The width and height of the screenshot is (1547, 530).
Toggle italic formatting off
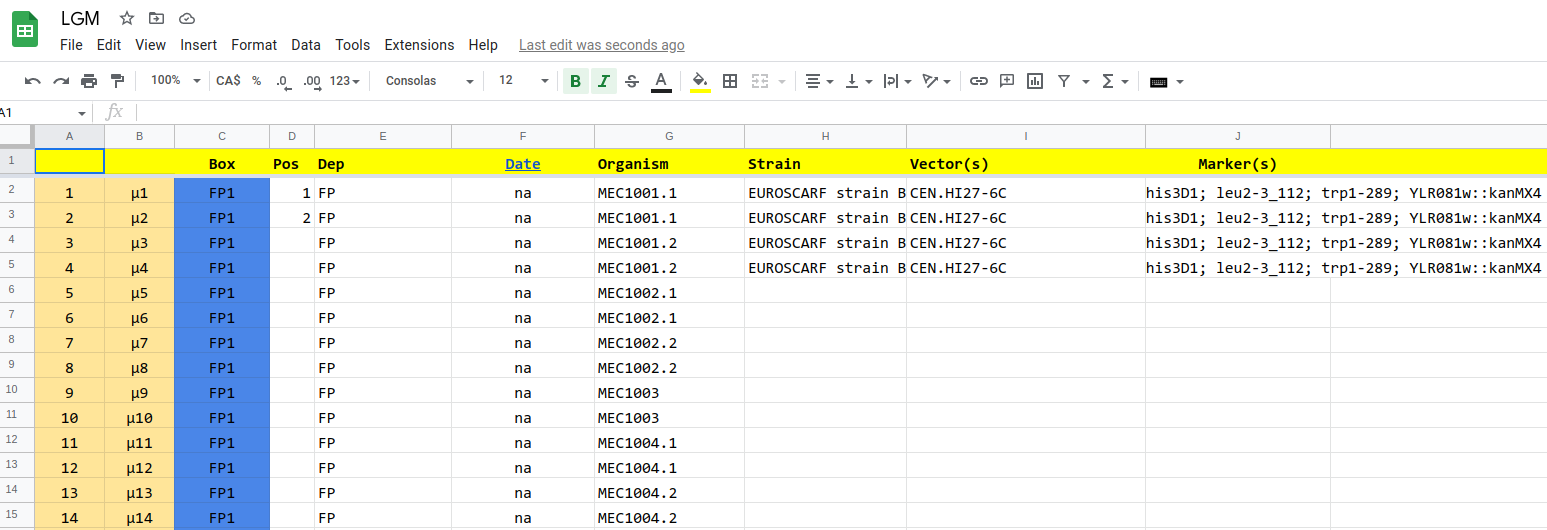[x=603, y=81]
